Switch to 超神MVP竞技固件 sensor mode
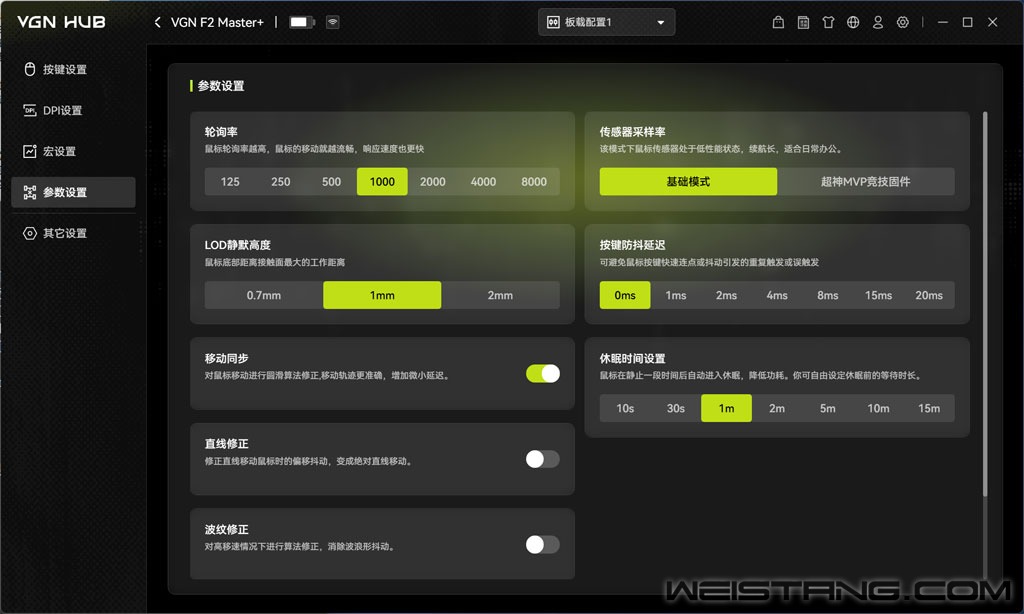This screenshot has width=1024, height=614. coord(865,182)
